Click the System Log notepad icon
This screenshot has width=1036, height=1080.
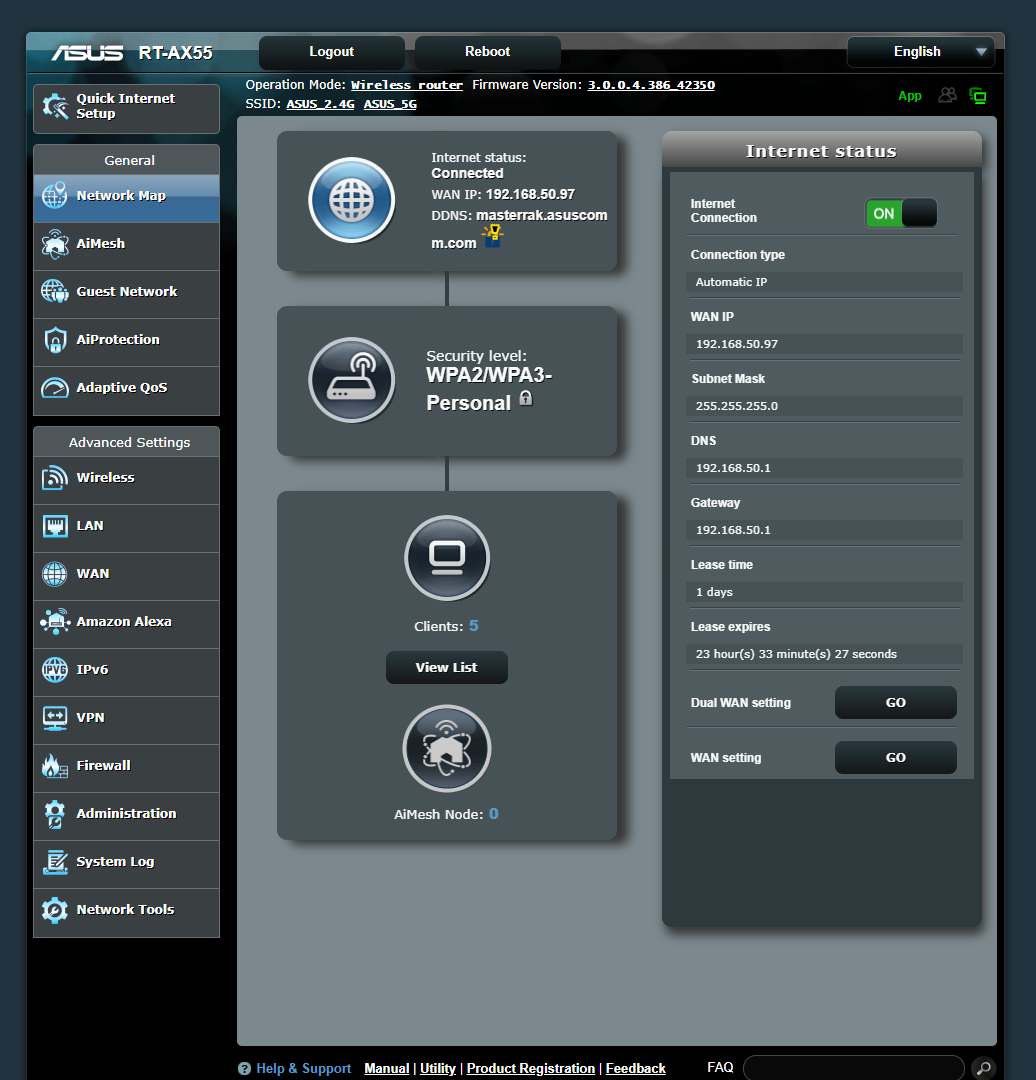[x=55, y=862]
